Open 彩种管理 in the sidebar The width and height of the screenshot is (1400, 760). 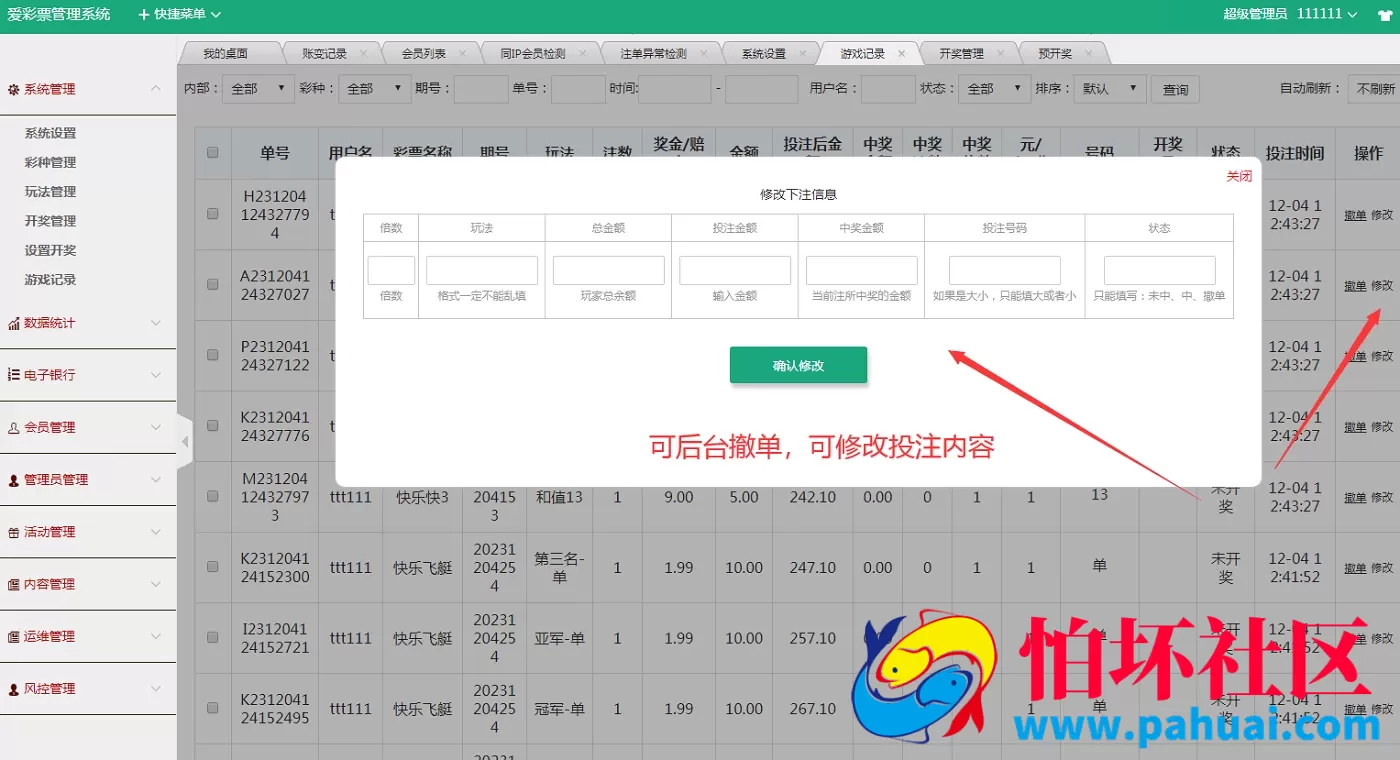pos(50,162)
